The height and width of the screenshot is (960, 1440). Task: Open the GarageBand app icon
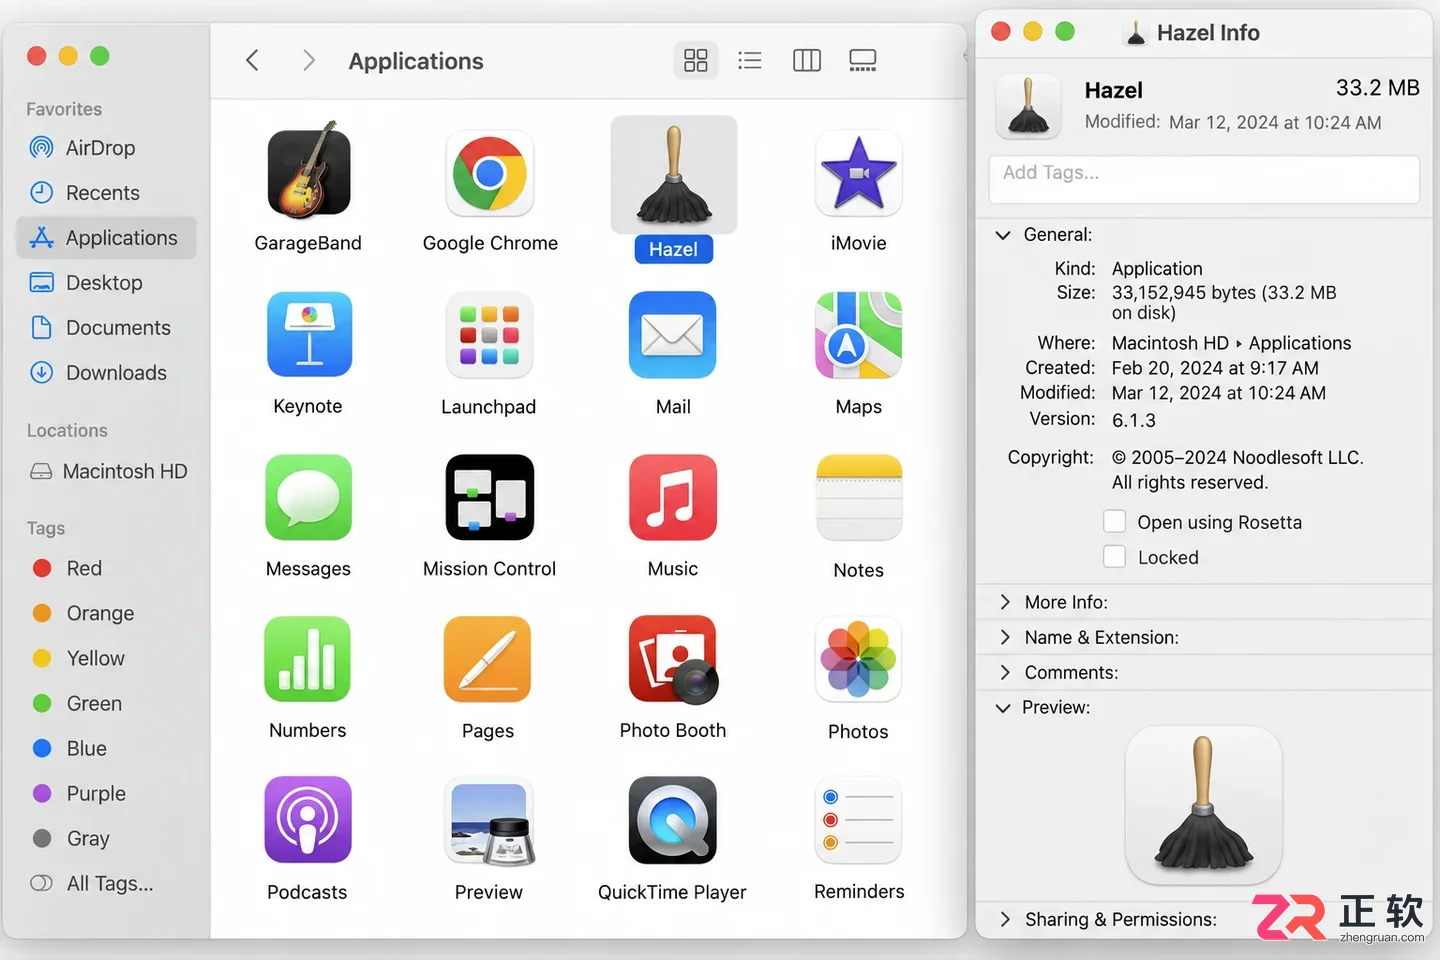click(x=308, y=172)
